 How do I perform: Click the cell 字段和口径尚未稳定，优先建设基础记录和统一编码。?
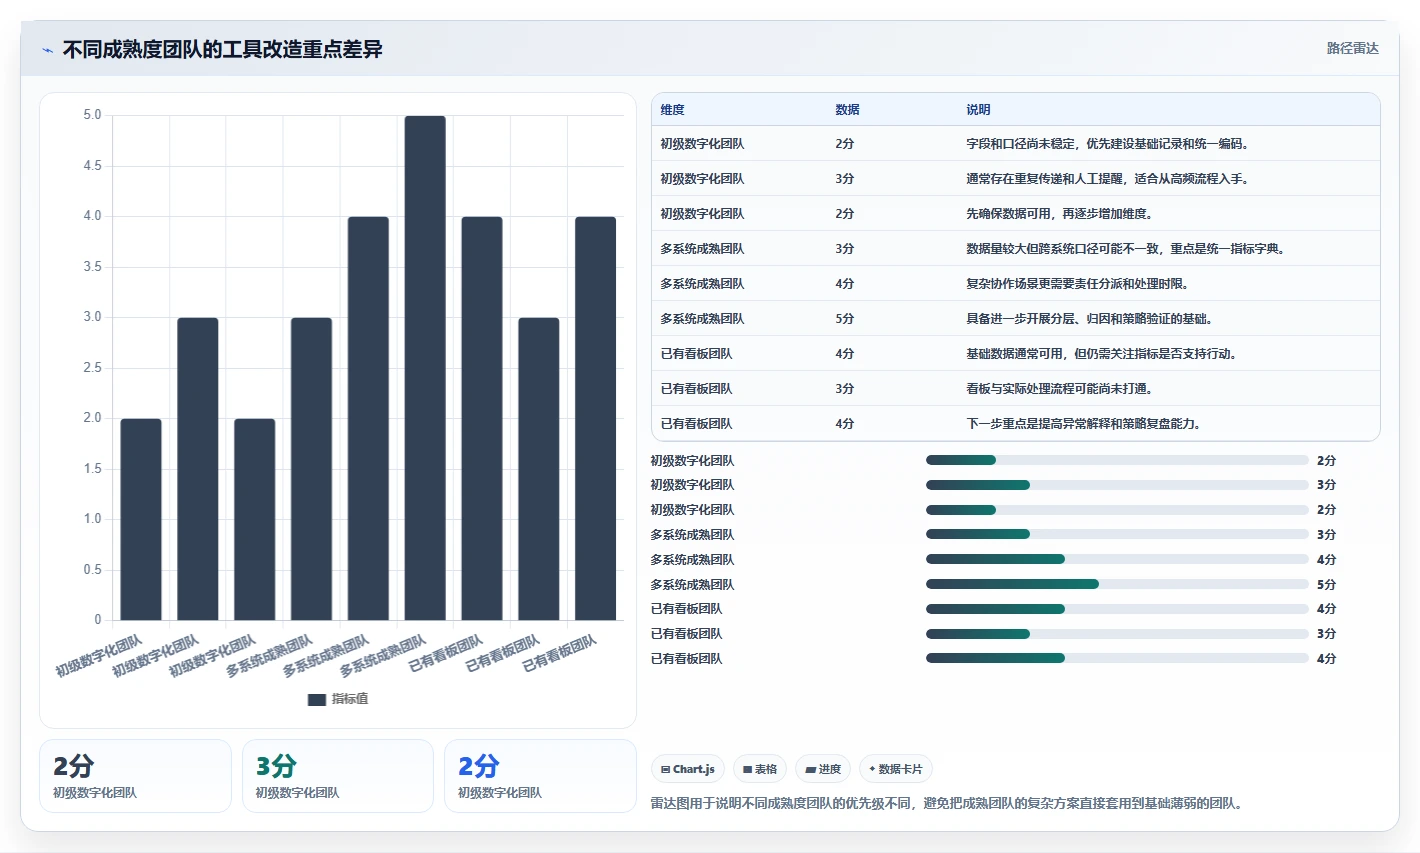tap(1107, 144)
